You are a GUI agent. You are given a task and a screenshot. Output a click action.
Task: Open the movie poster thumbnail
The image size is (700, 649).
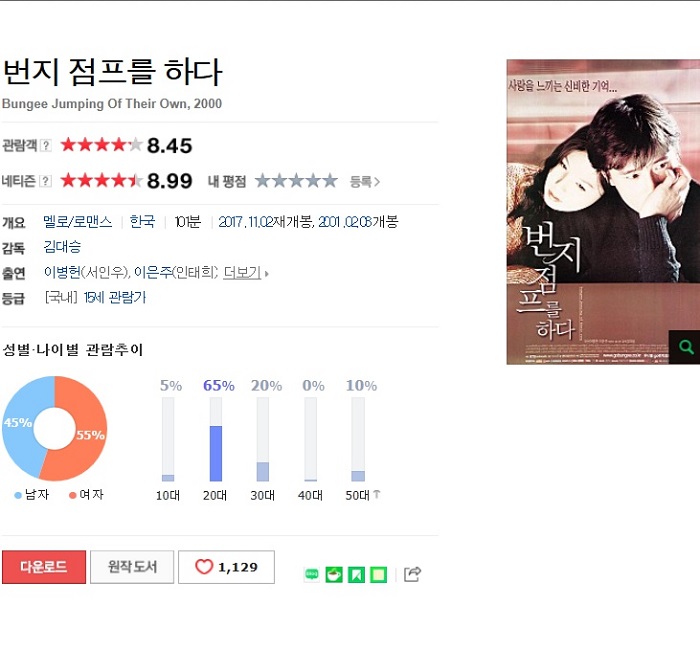tap(603, 212)
